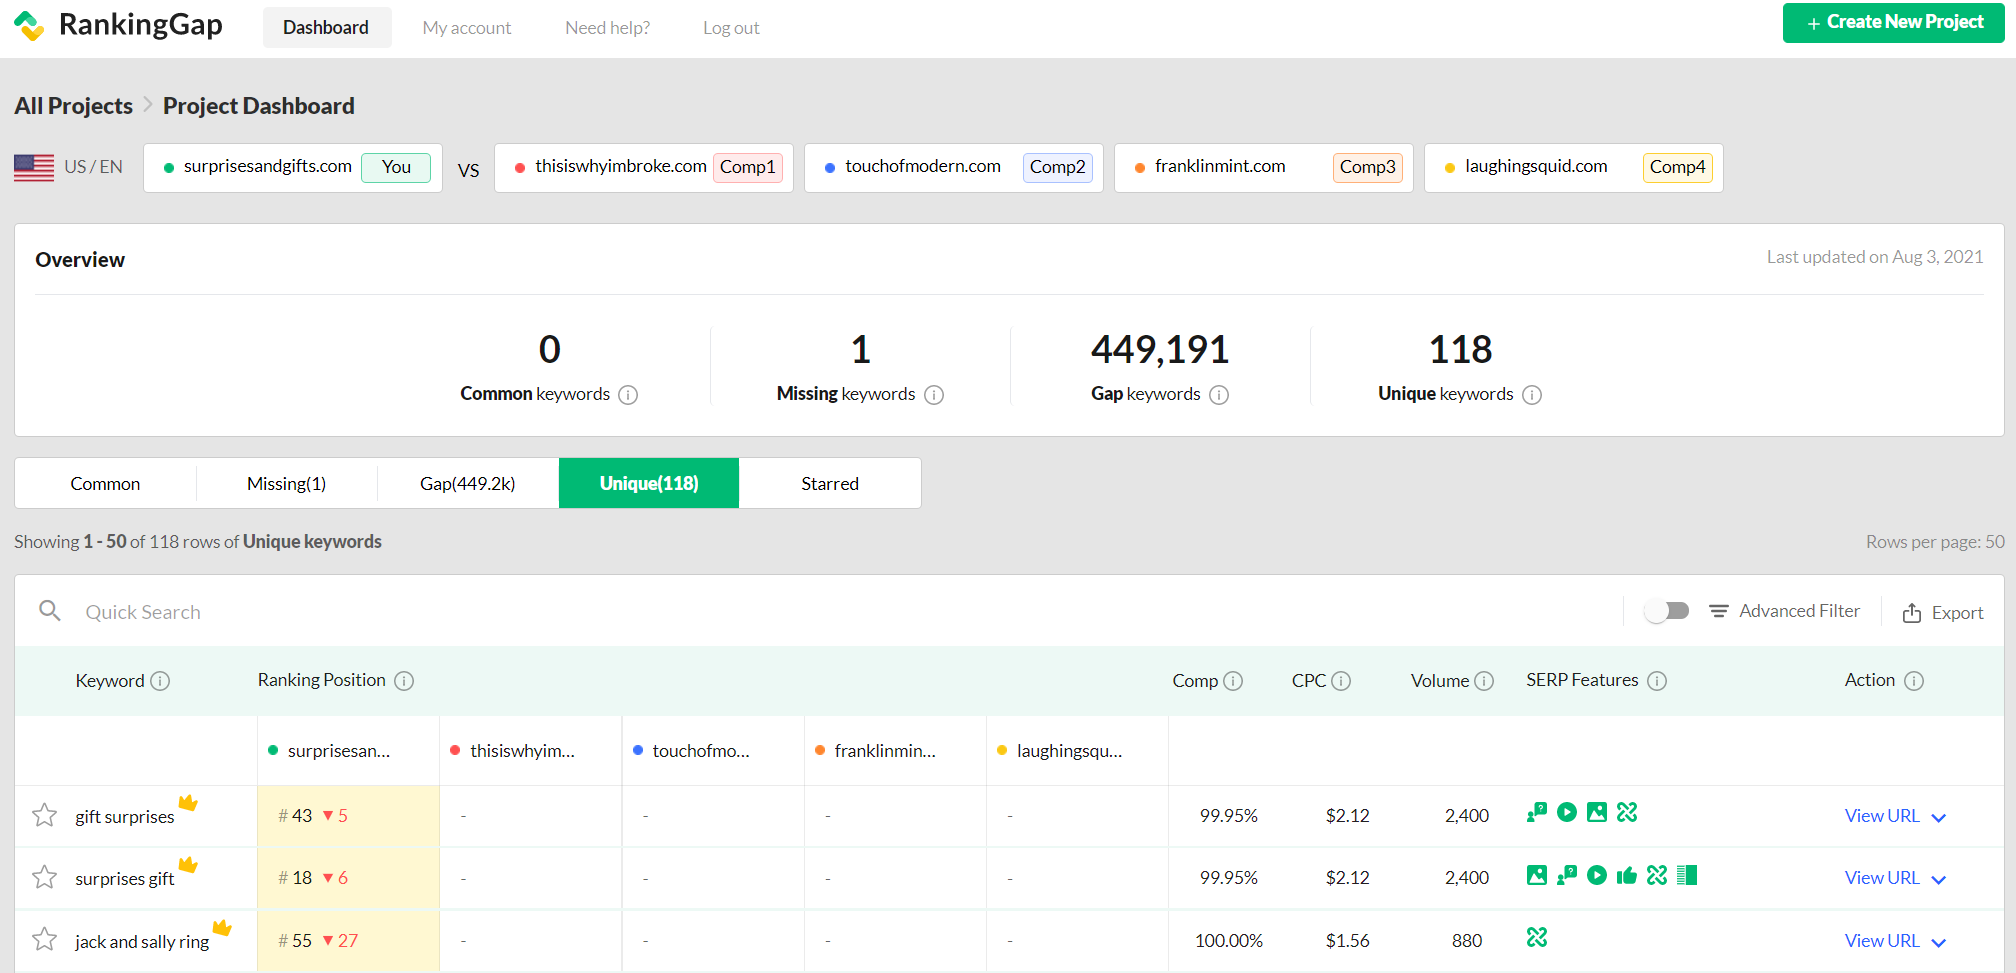Screen dimensions: 2016x973
Task: Open My account menu
Action: 467,28
